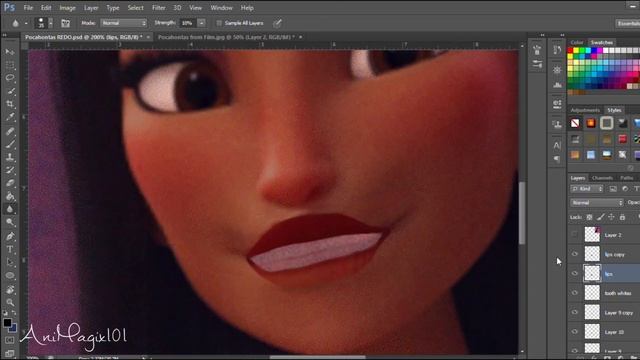Open the Filter menu
The width and height of the screenshot is (640, 360).
159,8
